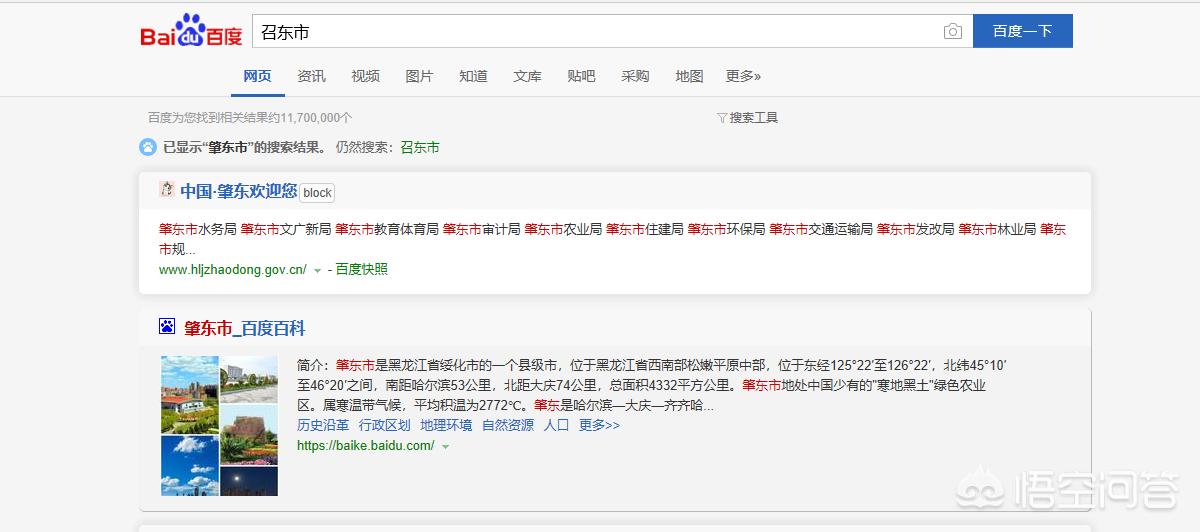Open the 自然资源 sublink
This screenshot has height=532, width=1200.
coord(508,425)
